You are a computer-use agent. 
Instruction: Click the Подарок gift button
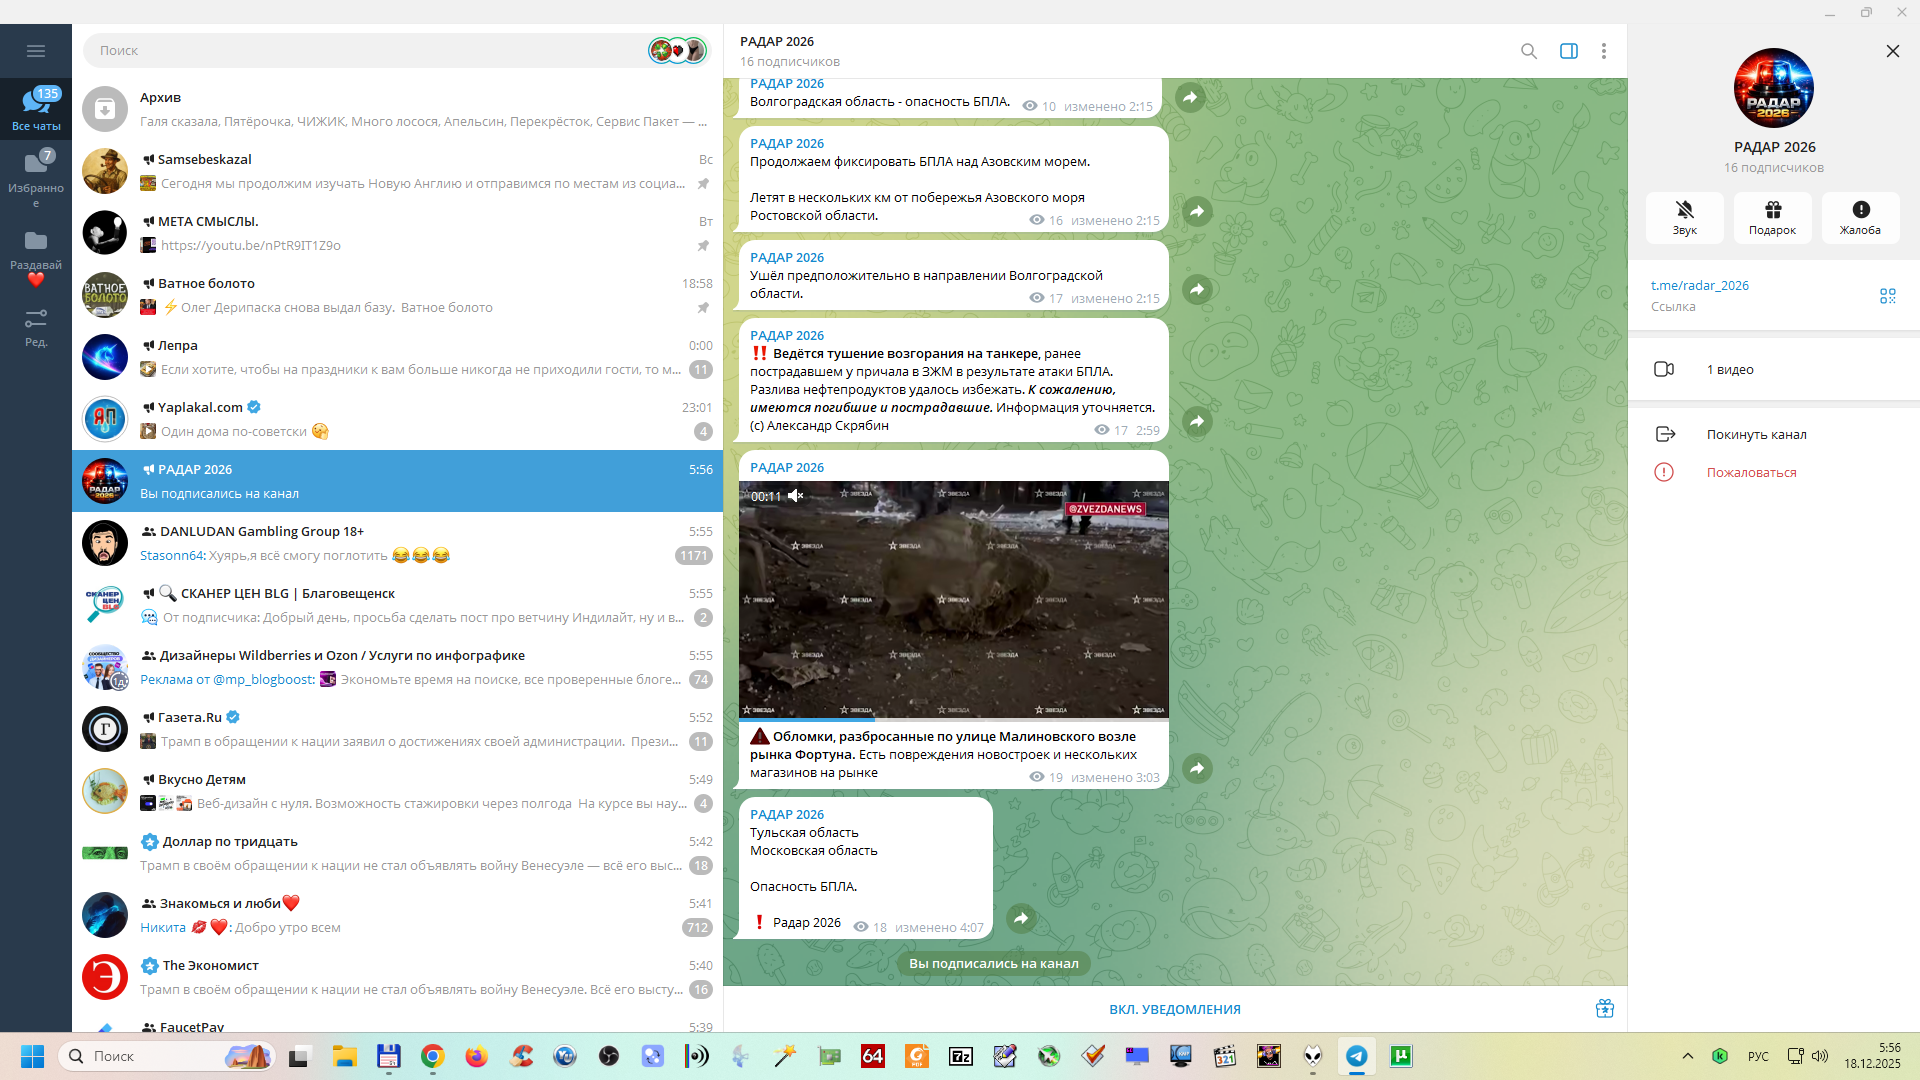pos(1772,217)
